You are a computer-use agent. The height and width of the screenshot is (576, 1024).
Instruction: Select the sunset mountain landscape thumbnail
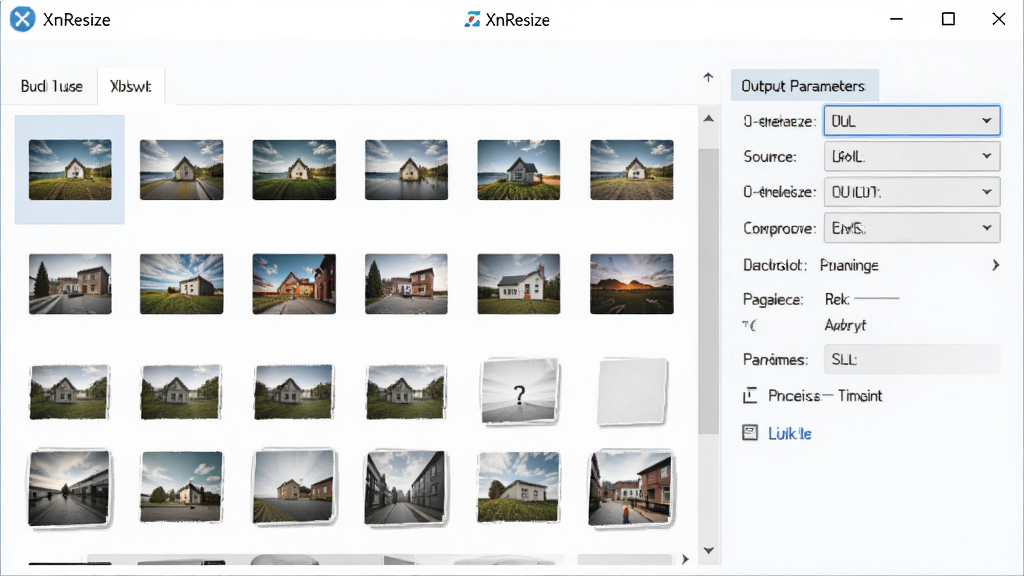tap(632, 284)
